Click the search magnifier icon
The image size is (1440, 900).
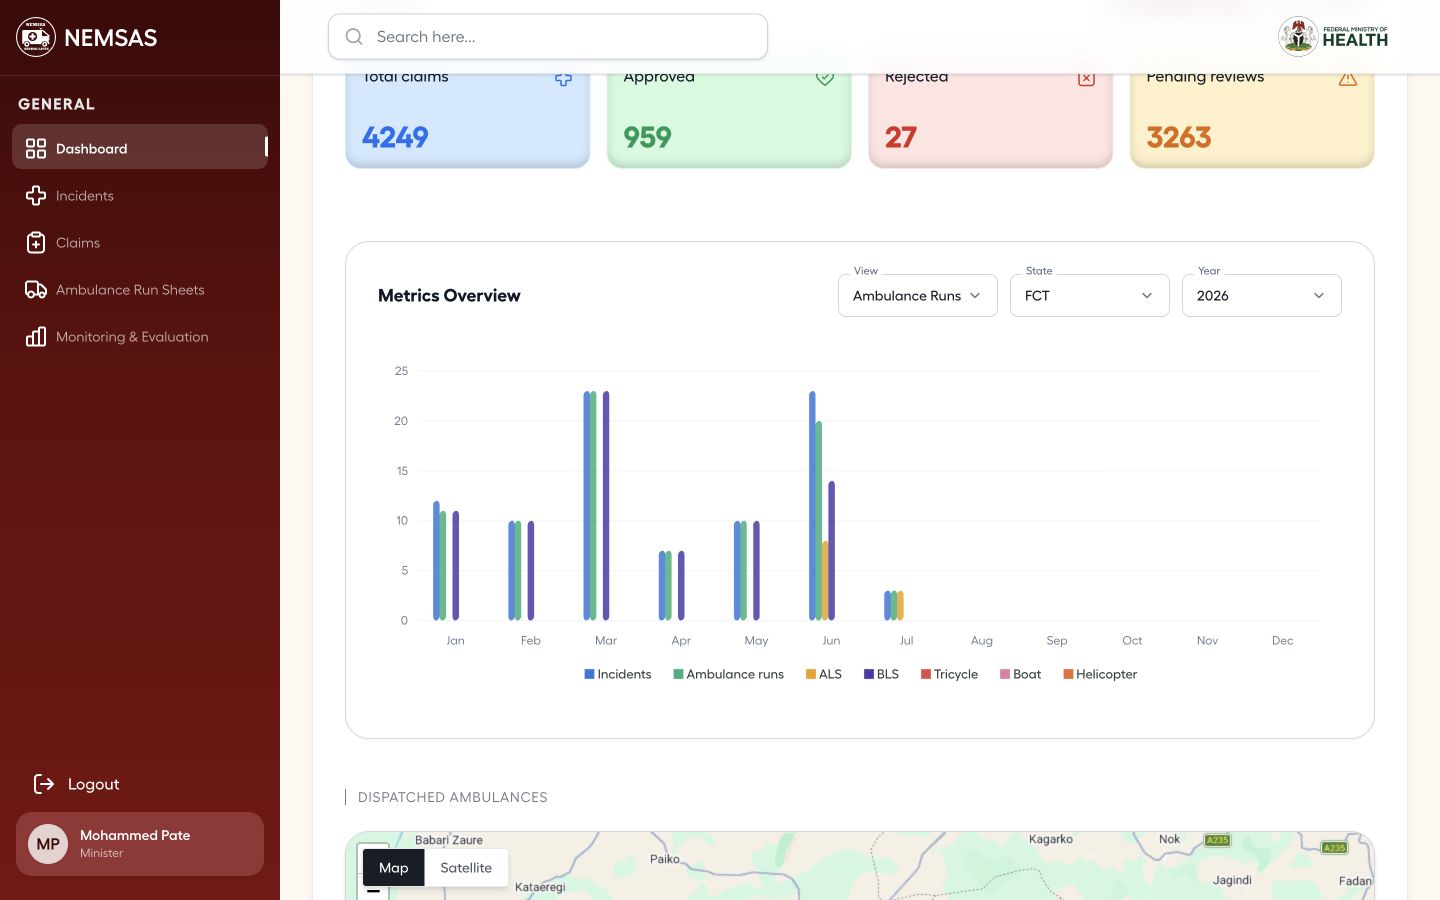[354, 37]
